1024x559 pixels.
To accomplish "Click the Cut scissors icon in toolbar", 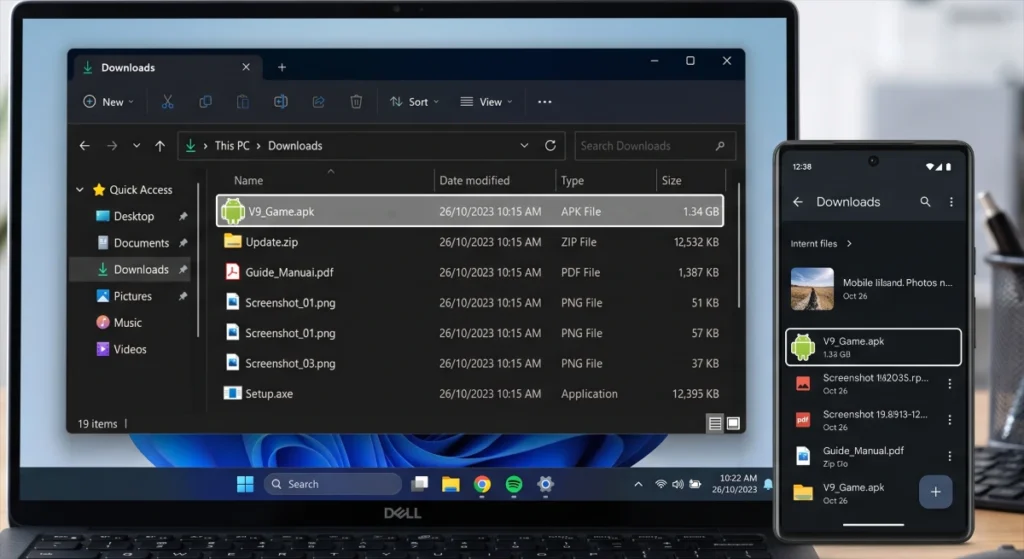I will pyautogui.click(x=168, y=102).
